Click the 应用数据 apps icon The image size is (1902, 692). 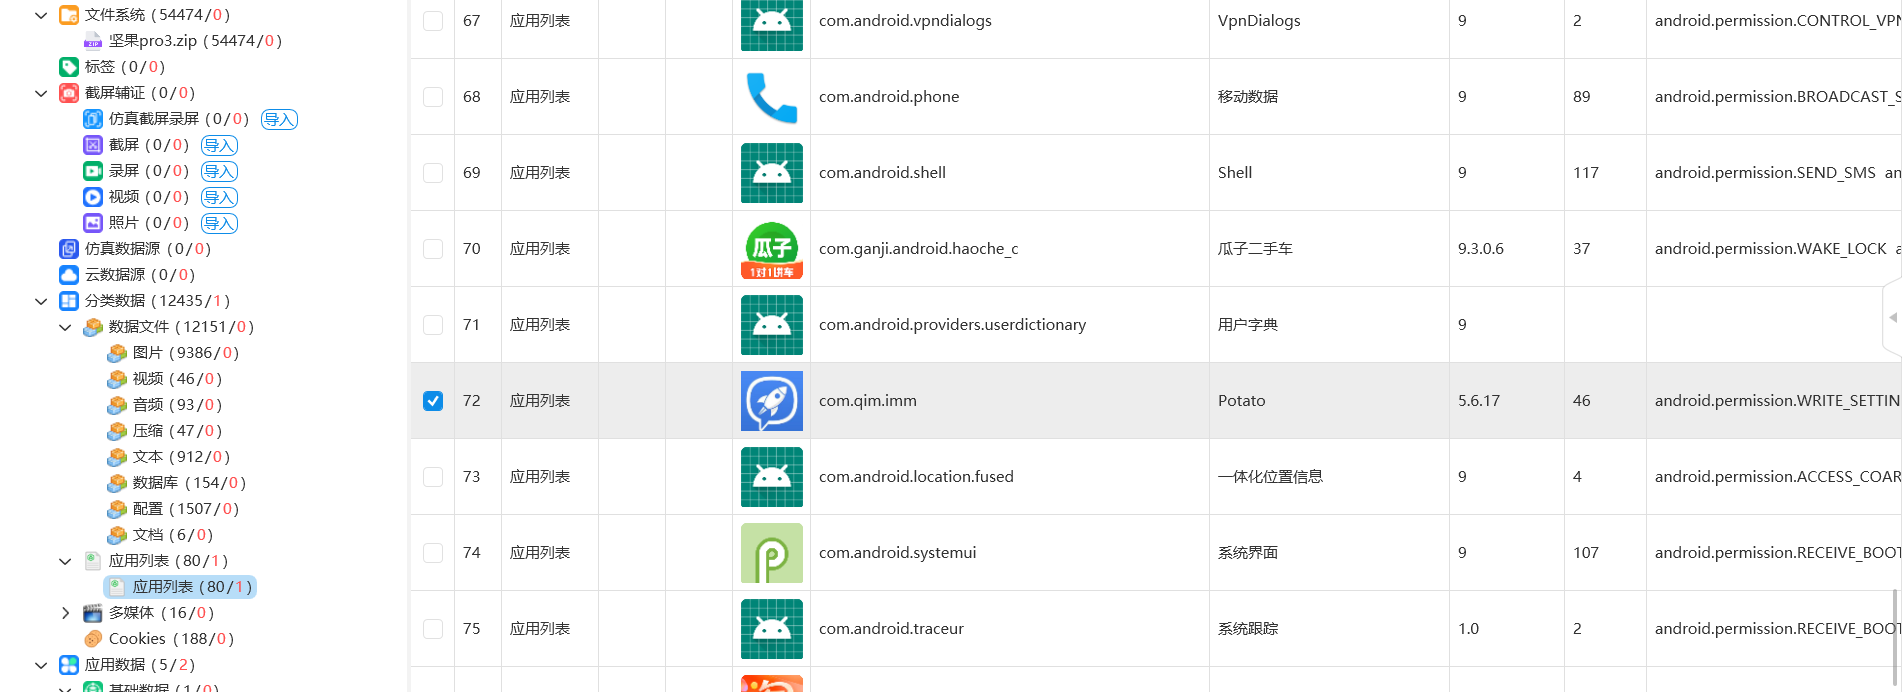[69, 665]
